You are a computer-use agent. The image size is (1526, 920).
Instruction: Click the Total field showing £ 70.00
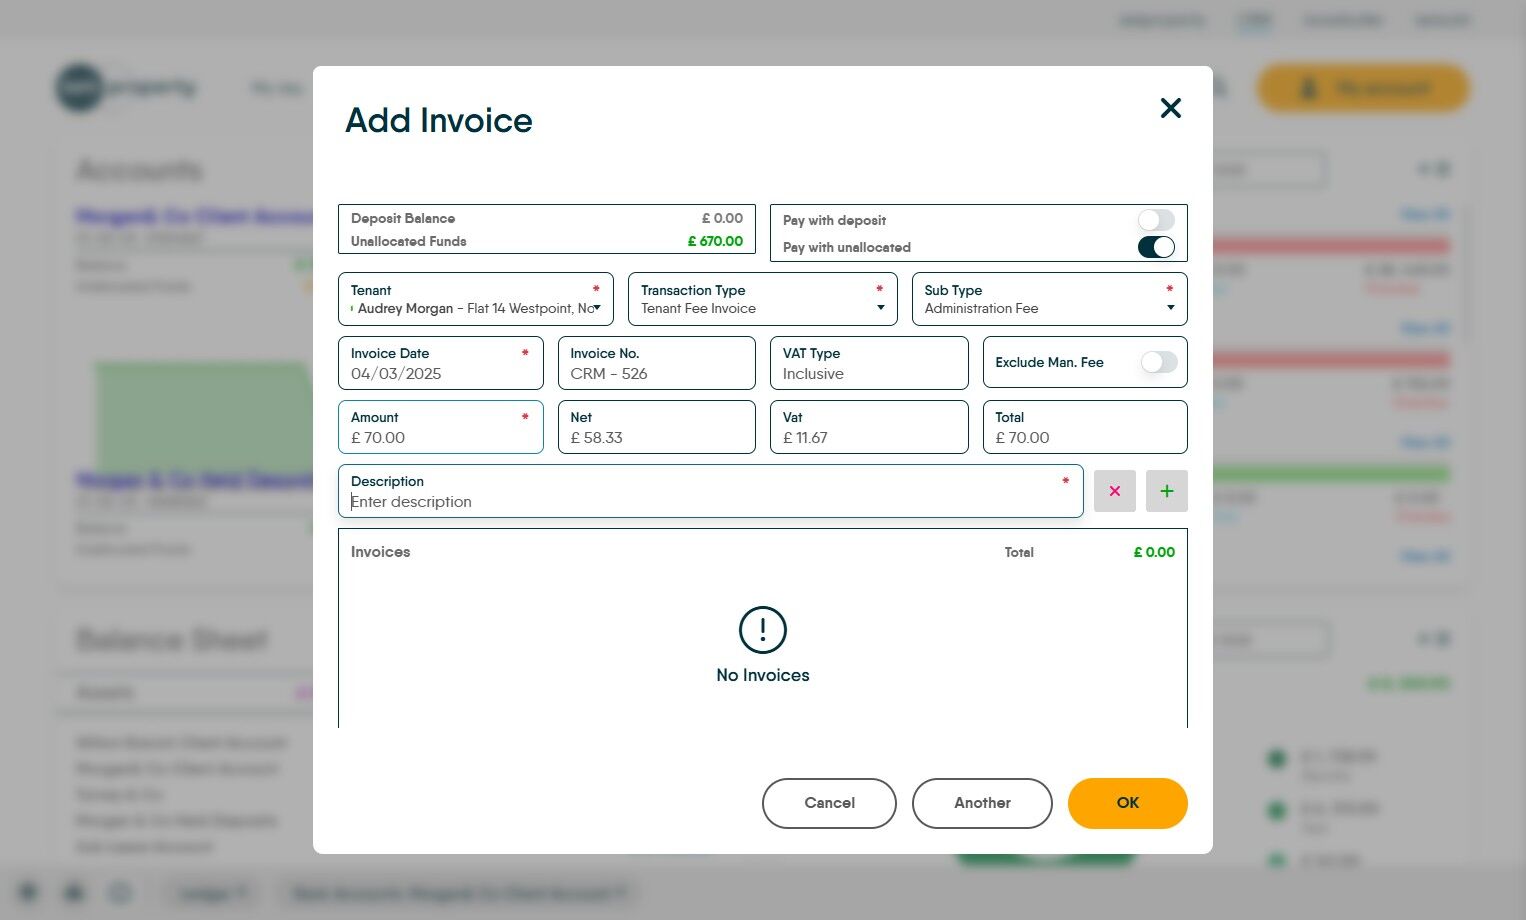tap(1085, 427)
